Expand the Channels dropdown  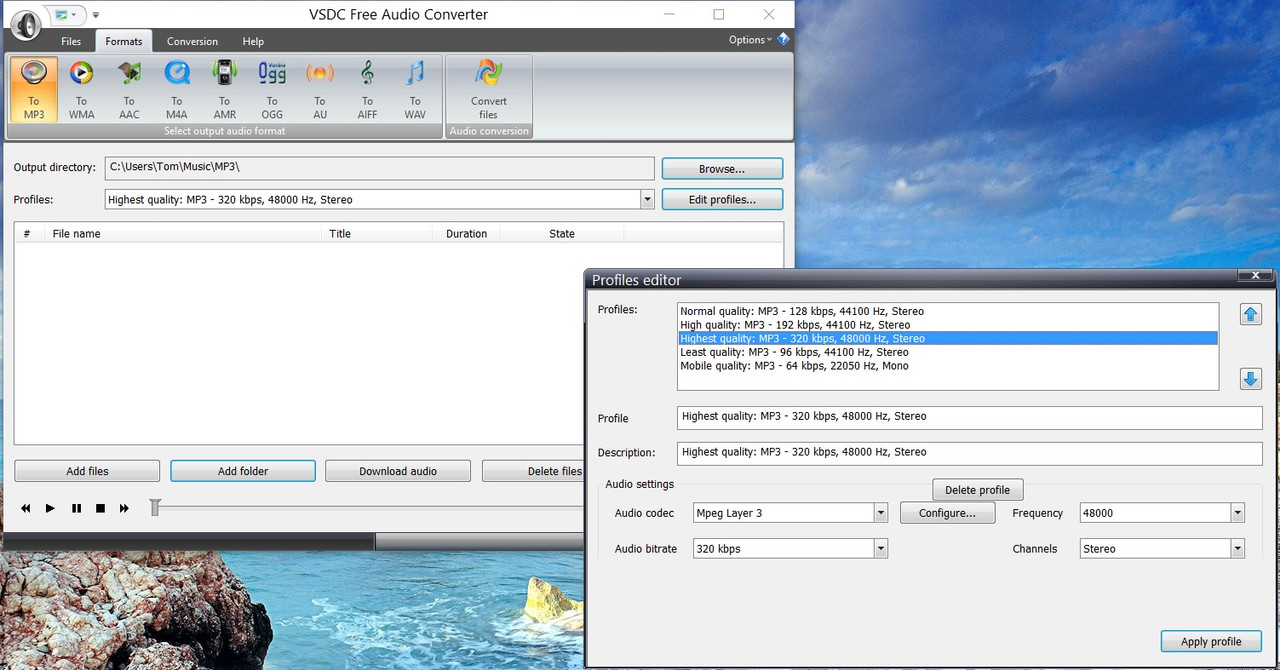[x=1237, y=548]
